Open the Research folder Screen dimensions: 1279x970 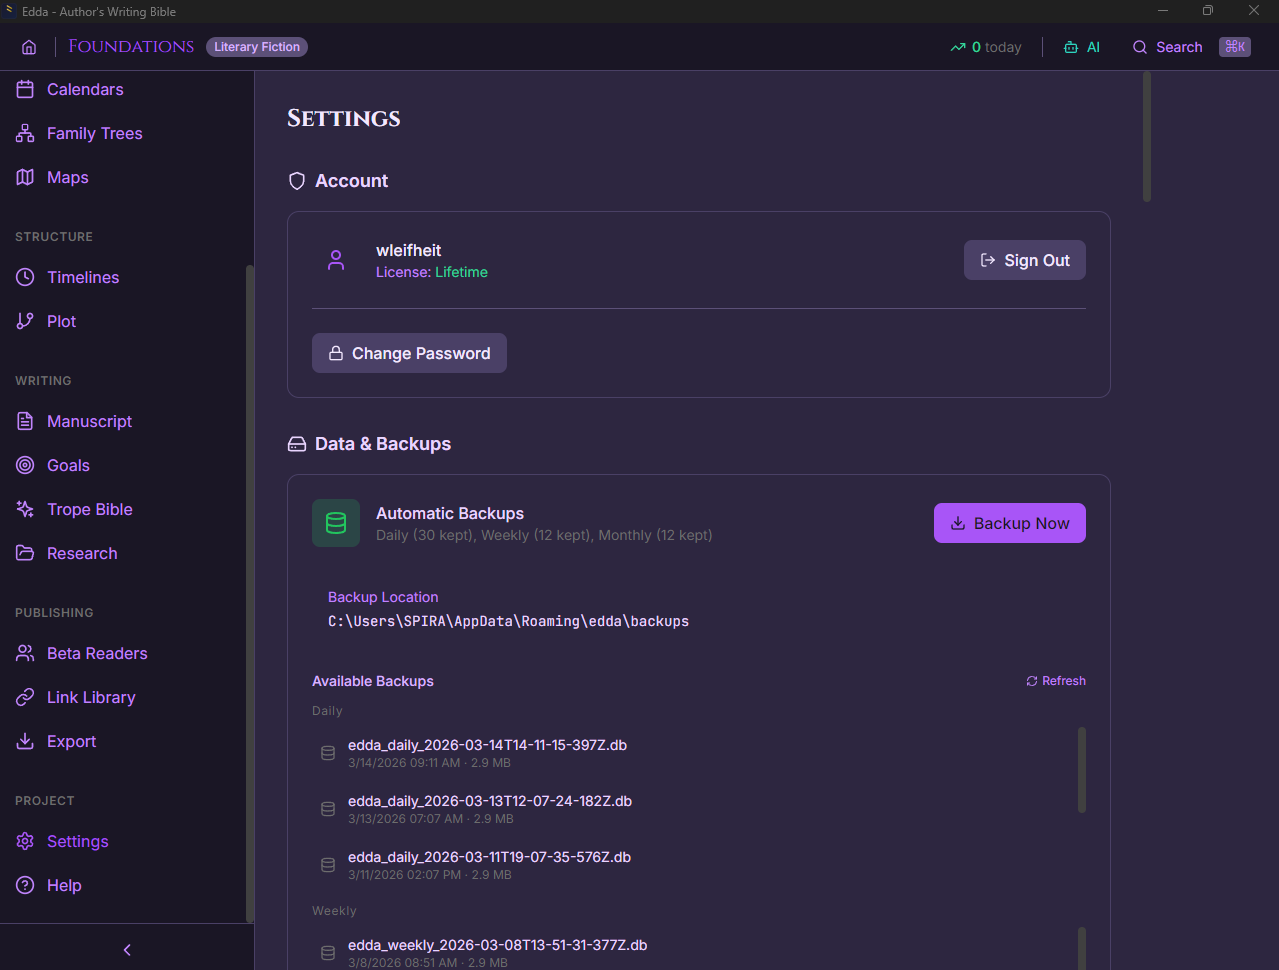tap(81, 553)
